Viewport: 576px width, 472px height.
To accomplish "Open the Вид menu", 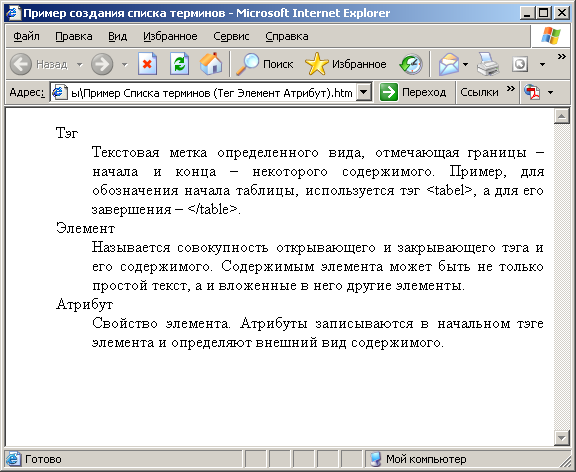I will click(118, 36).
